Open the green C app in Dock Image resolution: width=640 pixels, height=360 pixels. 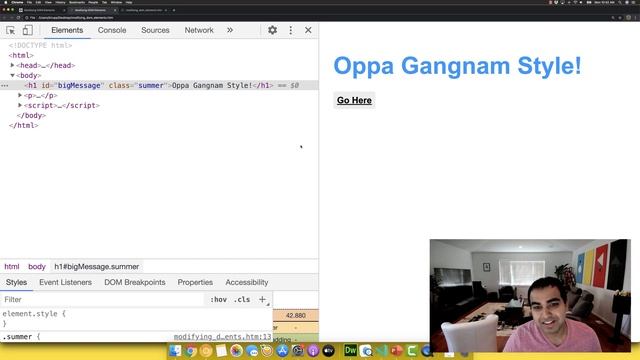point(412,351)
